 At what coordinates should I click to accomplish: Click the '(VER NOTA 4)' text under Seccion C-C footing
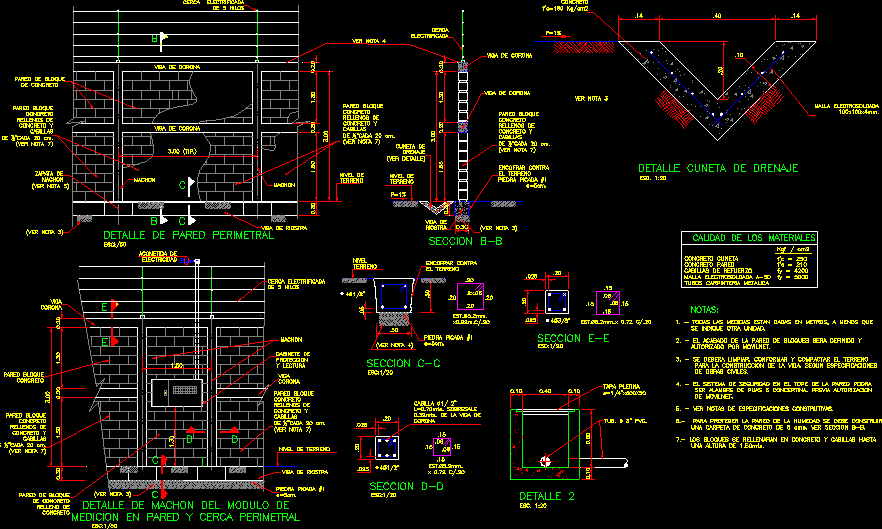tap(394, 345)
